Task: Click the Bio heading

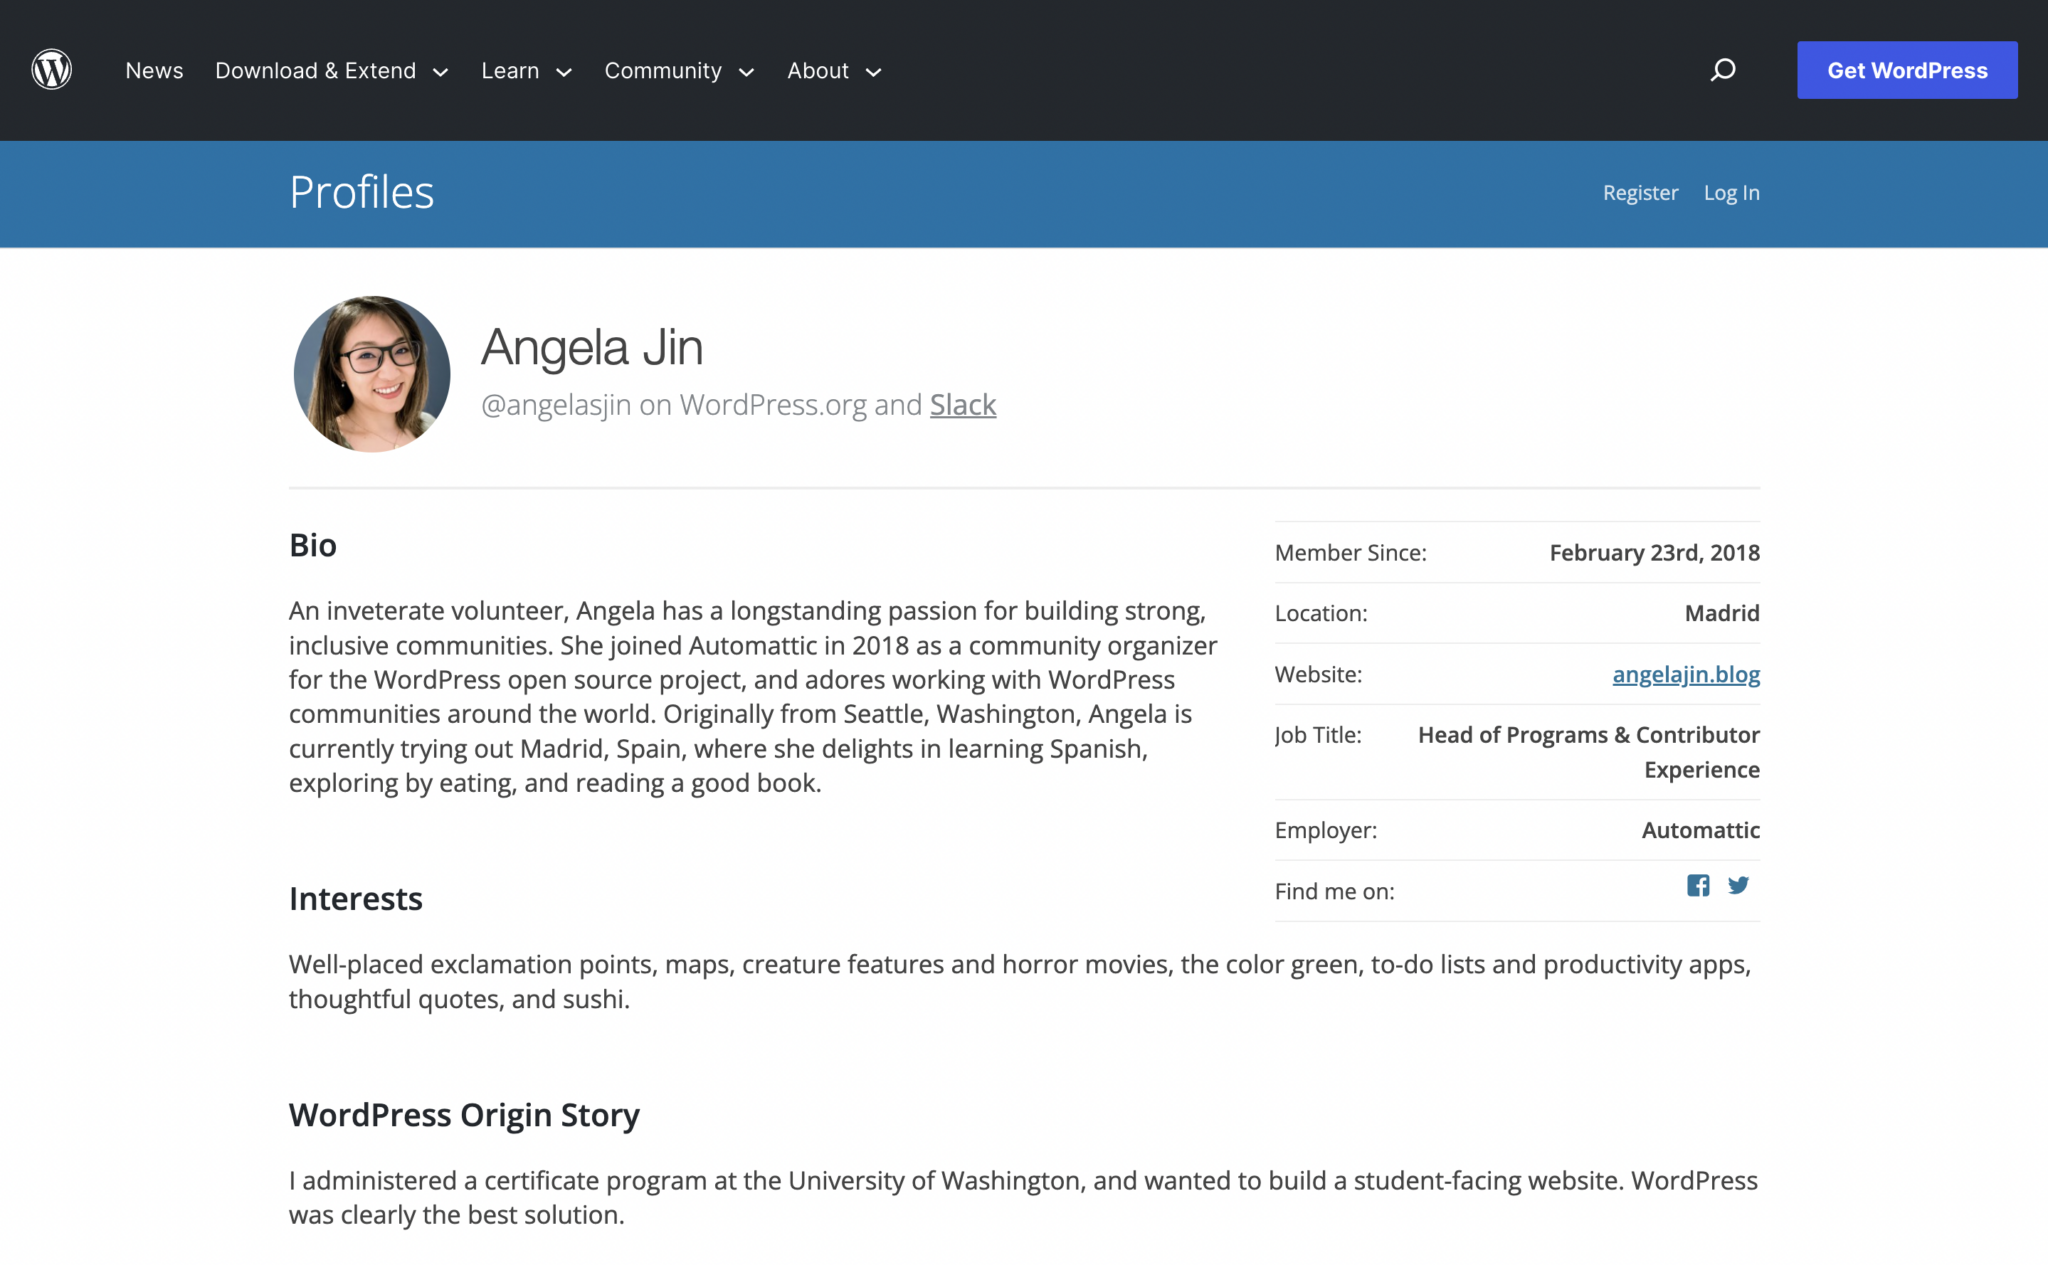Action: coord(313,545)
